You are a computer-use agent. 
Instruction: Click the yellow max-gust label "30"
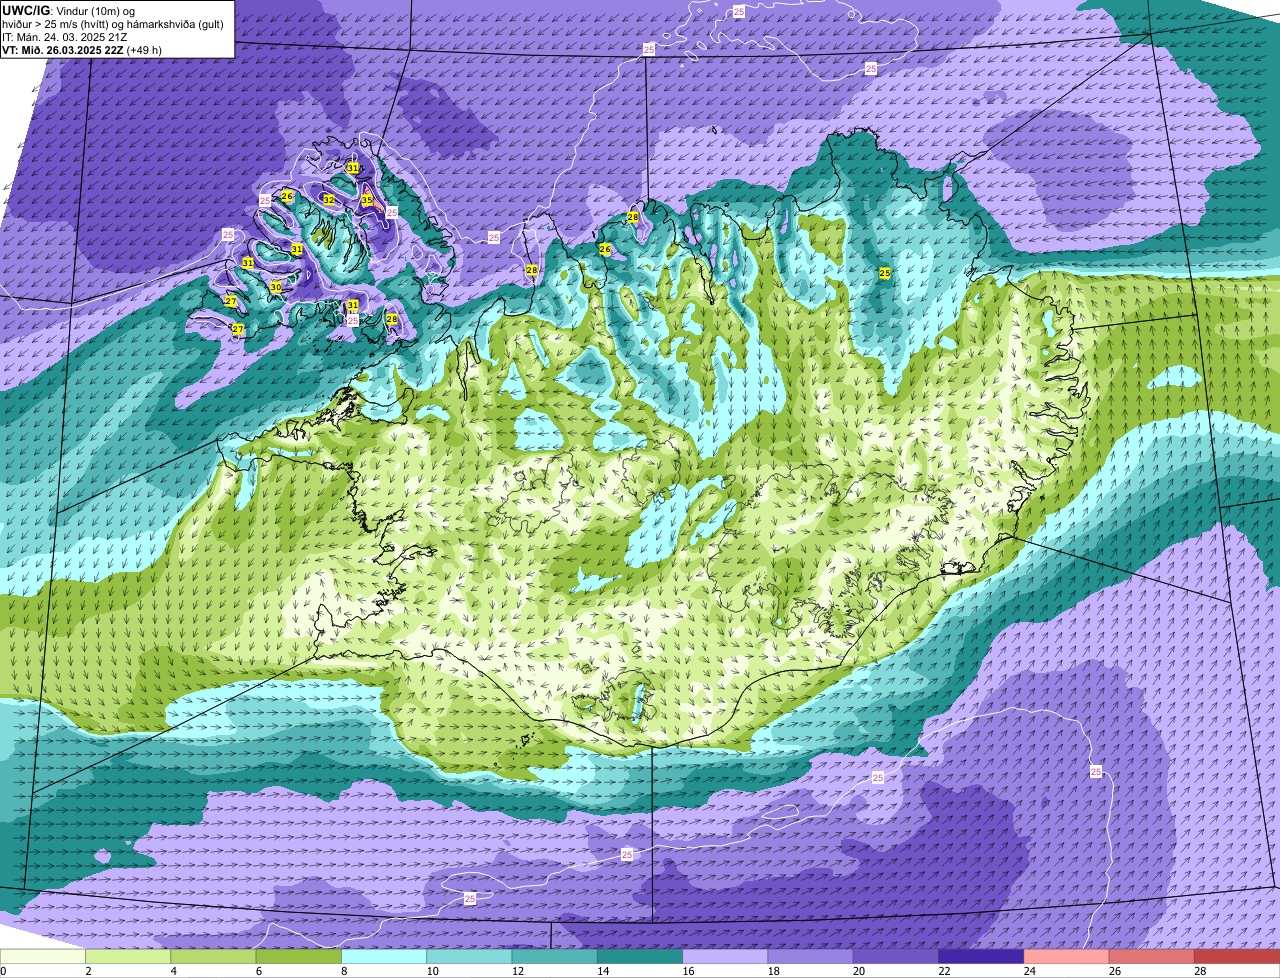(276, 287)
